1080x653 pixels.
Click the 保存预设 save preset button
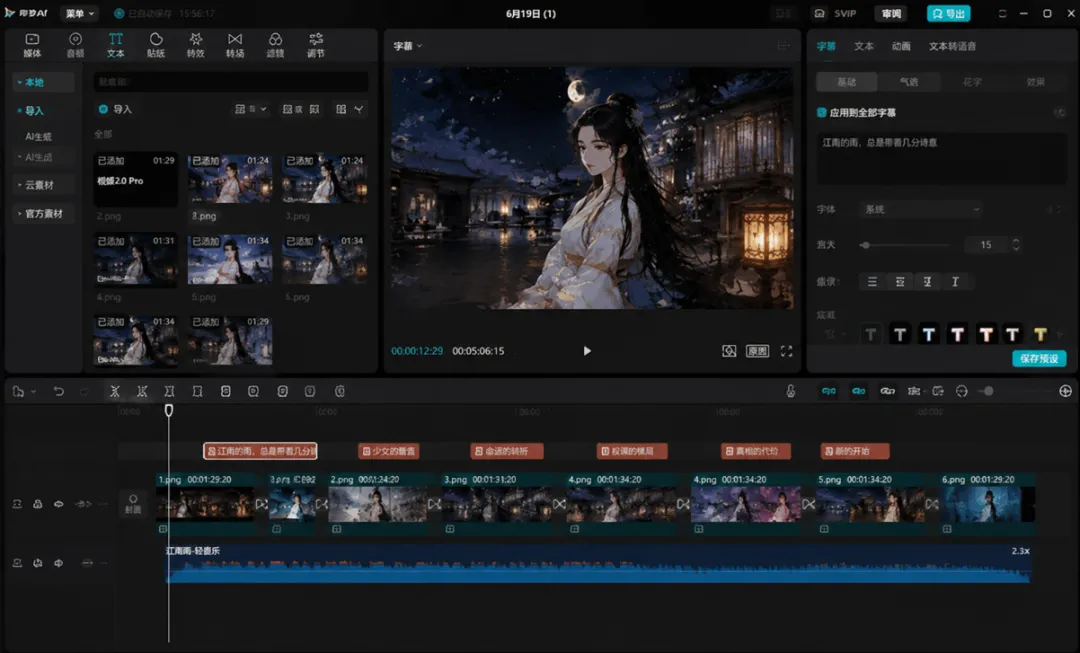(1039, 359)
